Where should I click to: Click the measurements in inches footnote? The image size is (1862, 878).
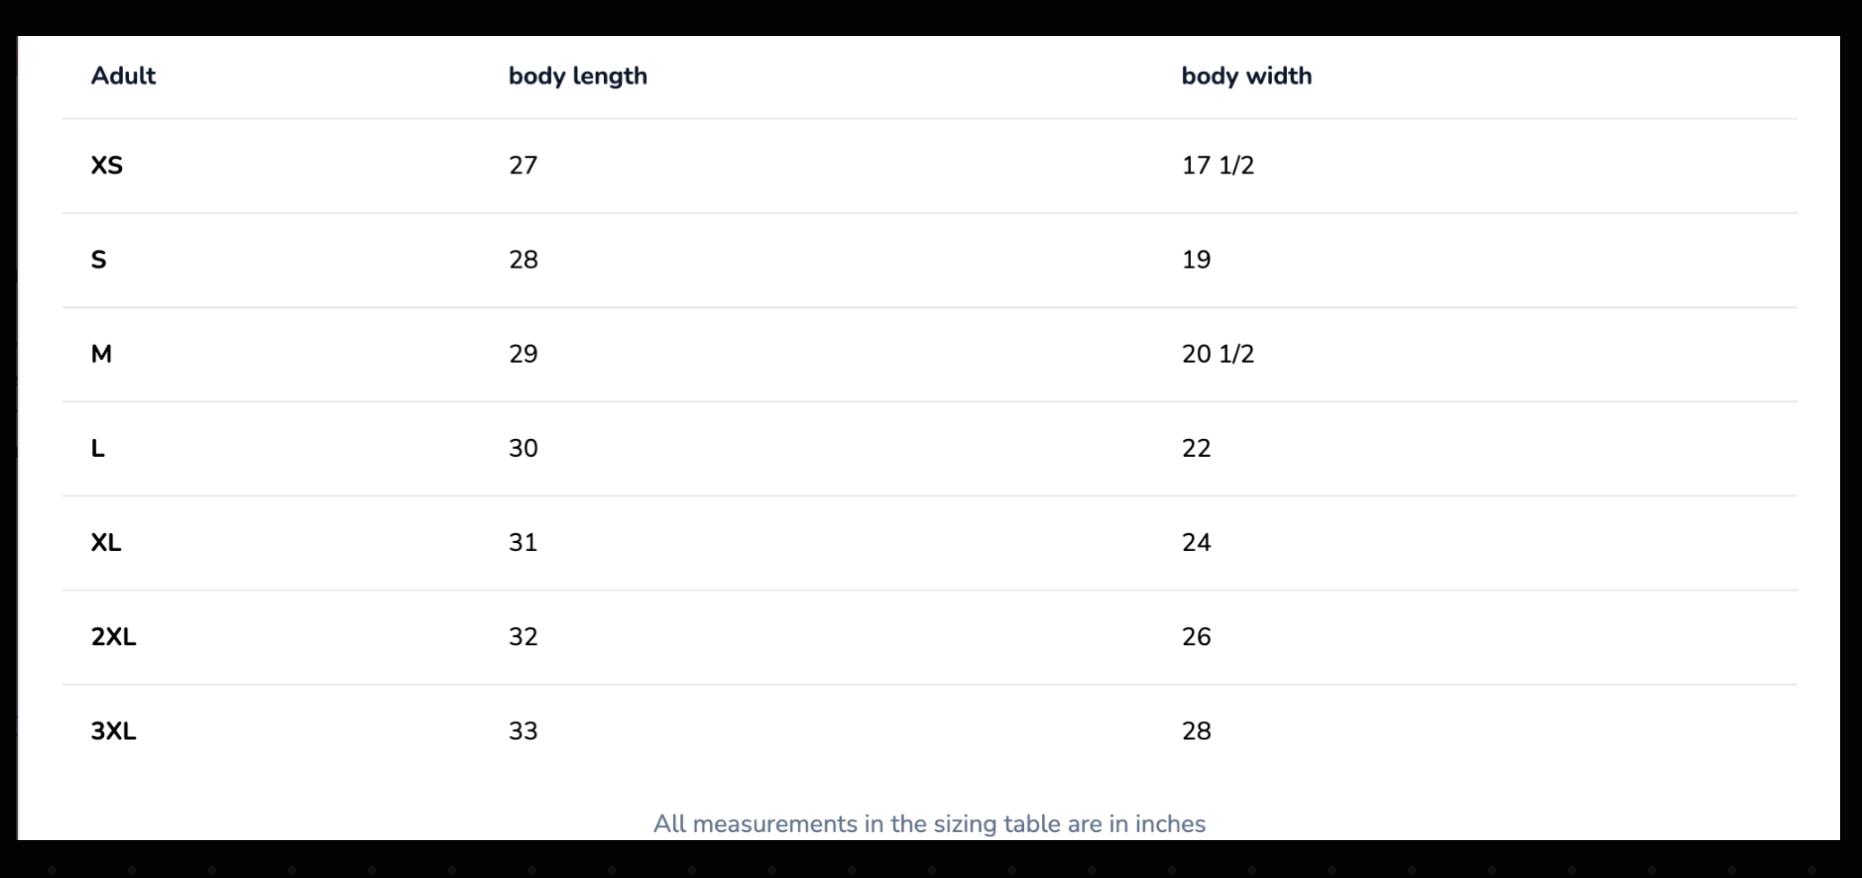(929, 824)
